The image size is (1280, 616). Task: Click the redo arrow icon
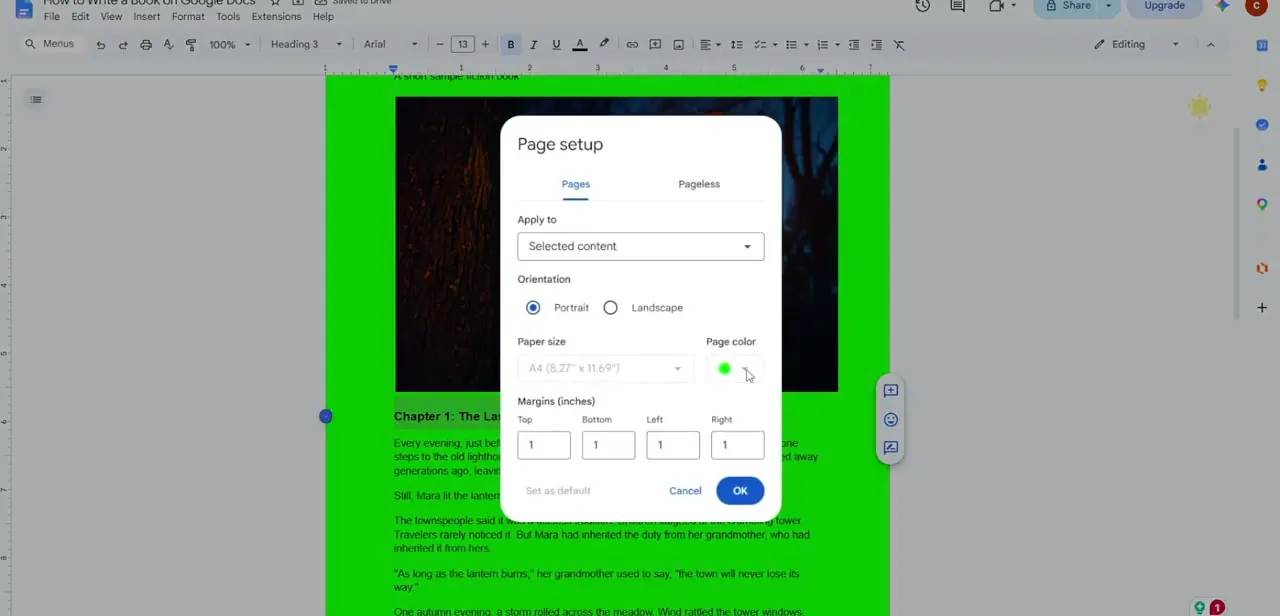tap(123, 44)
